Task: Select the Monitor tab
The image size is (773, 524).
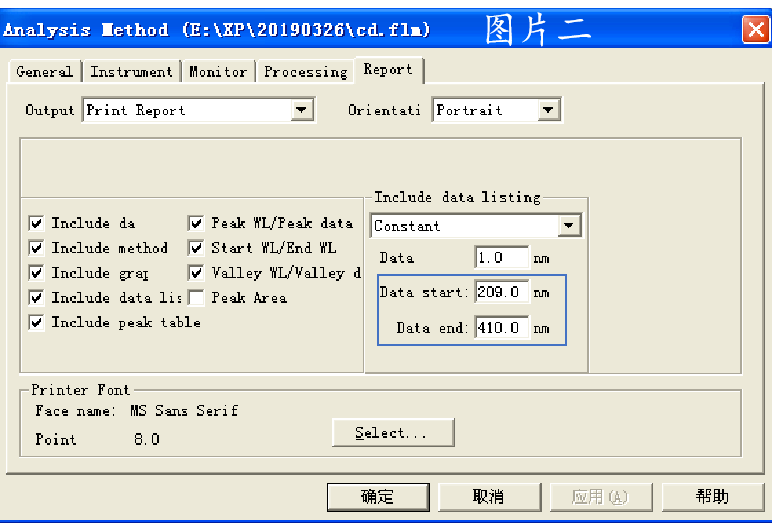Action: point(218,71)
